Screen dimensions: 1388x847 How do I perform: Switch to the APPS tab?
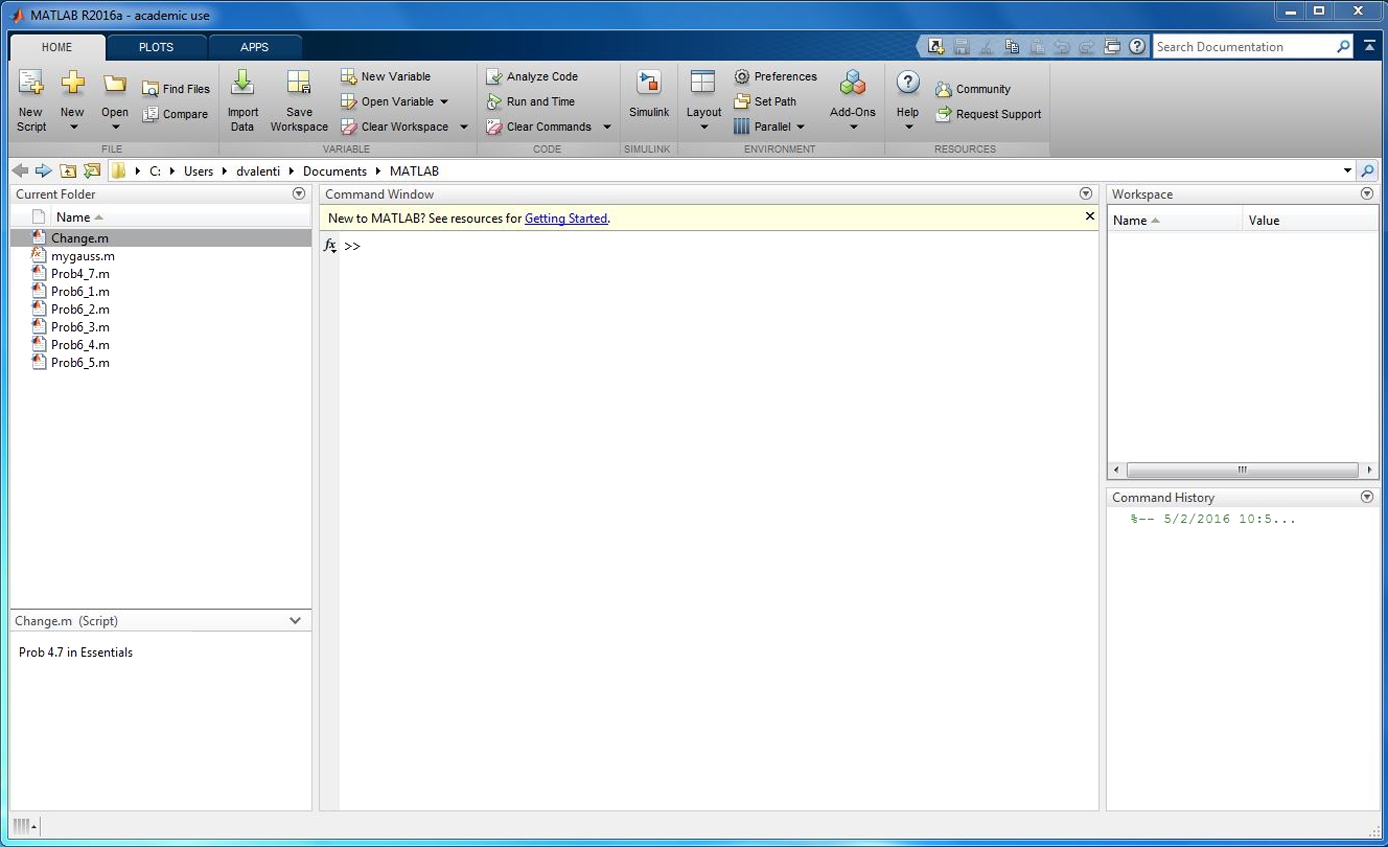[x=255, y=47]
